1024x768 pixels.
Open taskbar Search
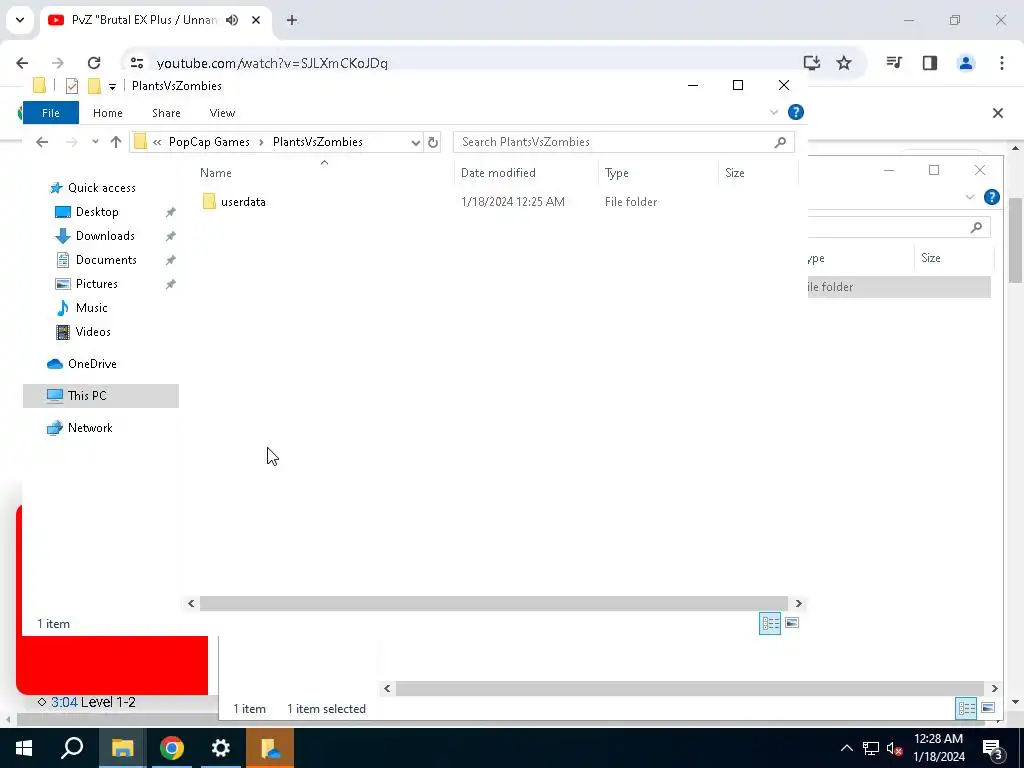pyautogui.click(x=72, y=748)
